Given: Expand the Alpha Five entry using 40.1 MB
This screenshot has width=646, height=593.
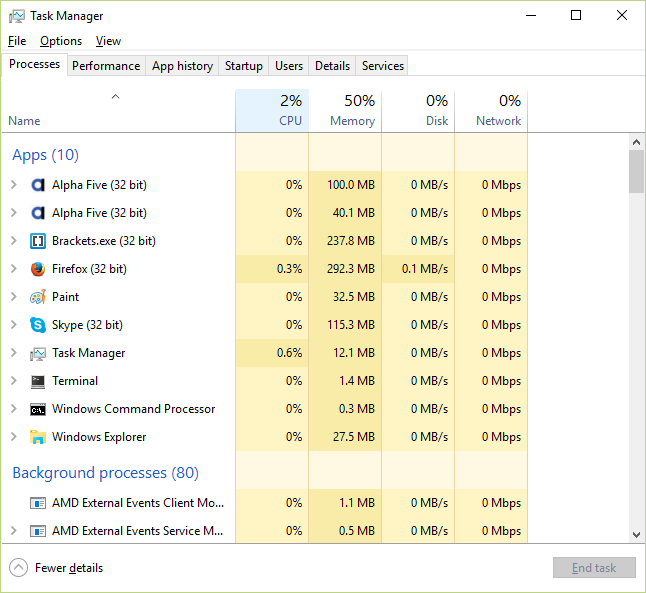Looking at the screenshot, I should click(14, 213).
